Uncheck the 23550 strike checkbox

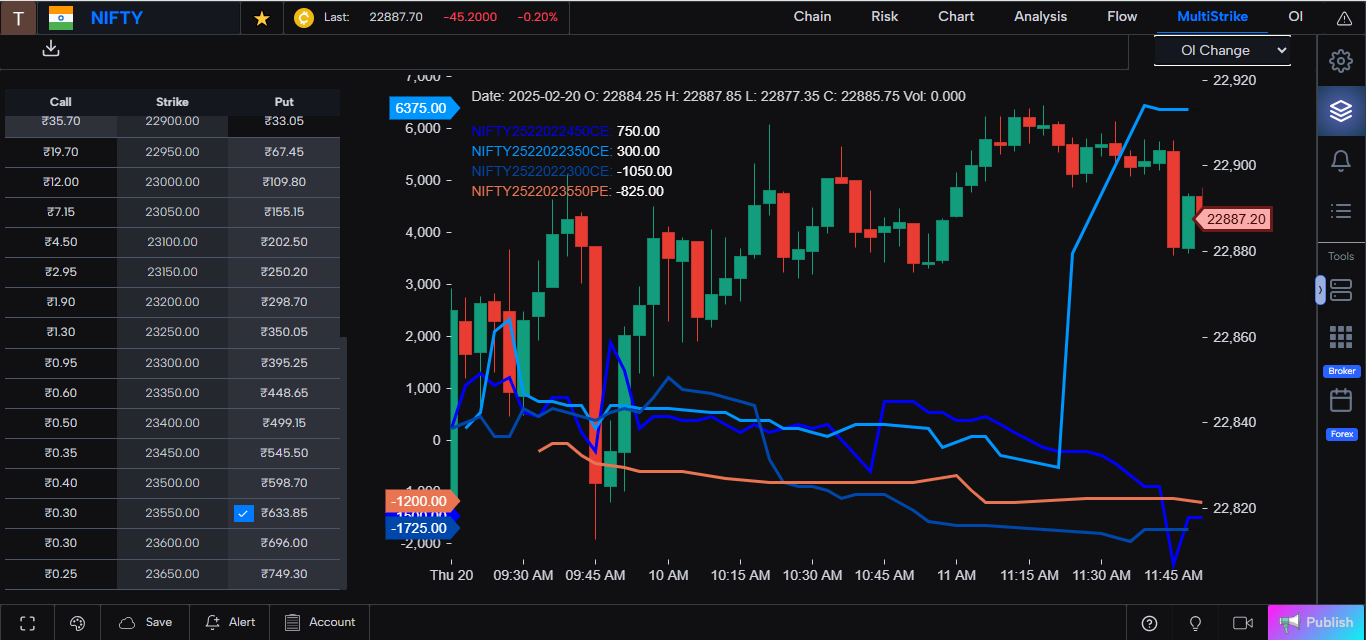tap(243, 513)
